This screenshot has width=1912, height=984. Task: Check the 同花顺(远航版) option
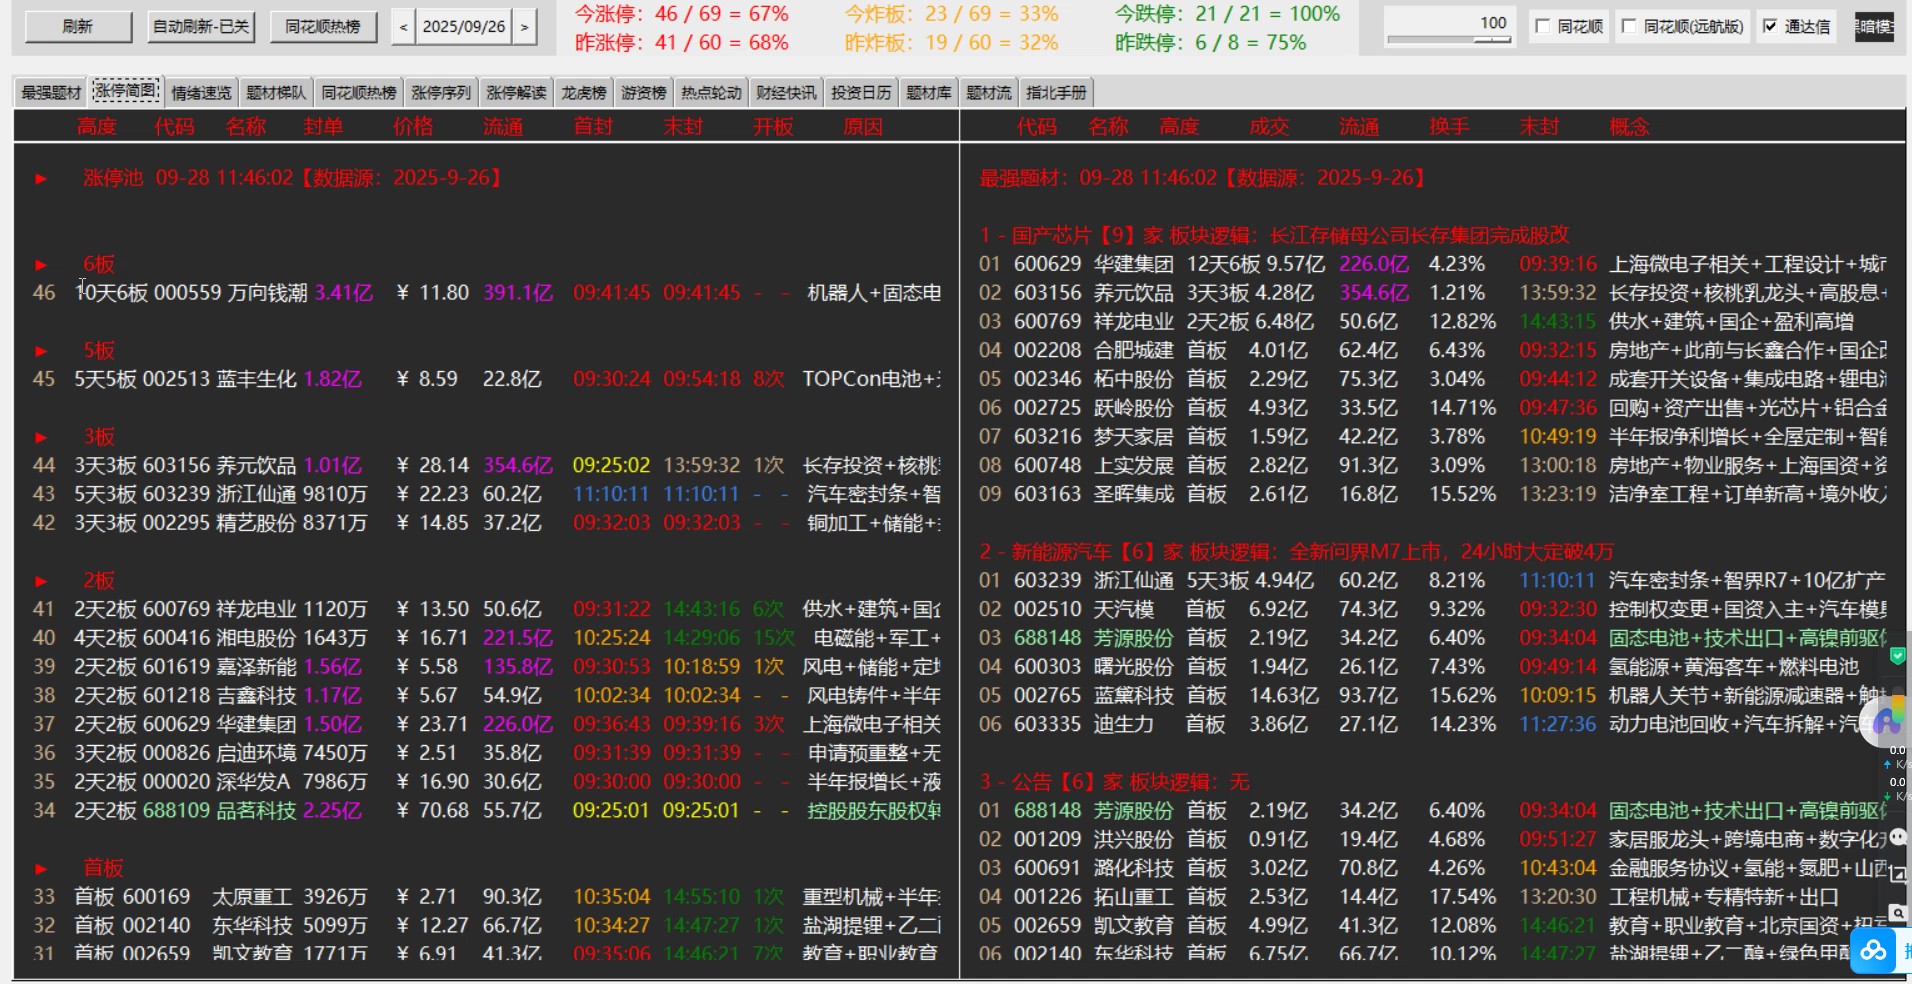[x=1629, y=27]
